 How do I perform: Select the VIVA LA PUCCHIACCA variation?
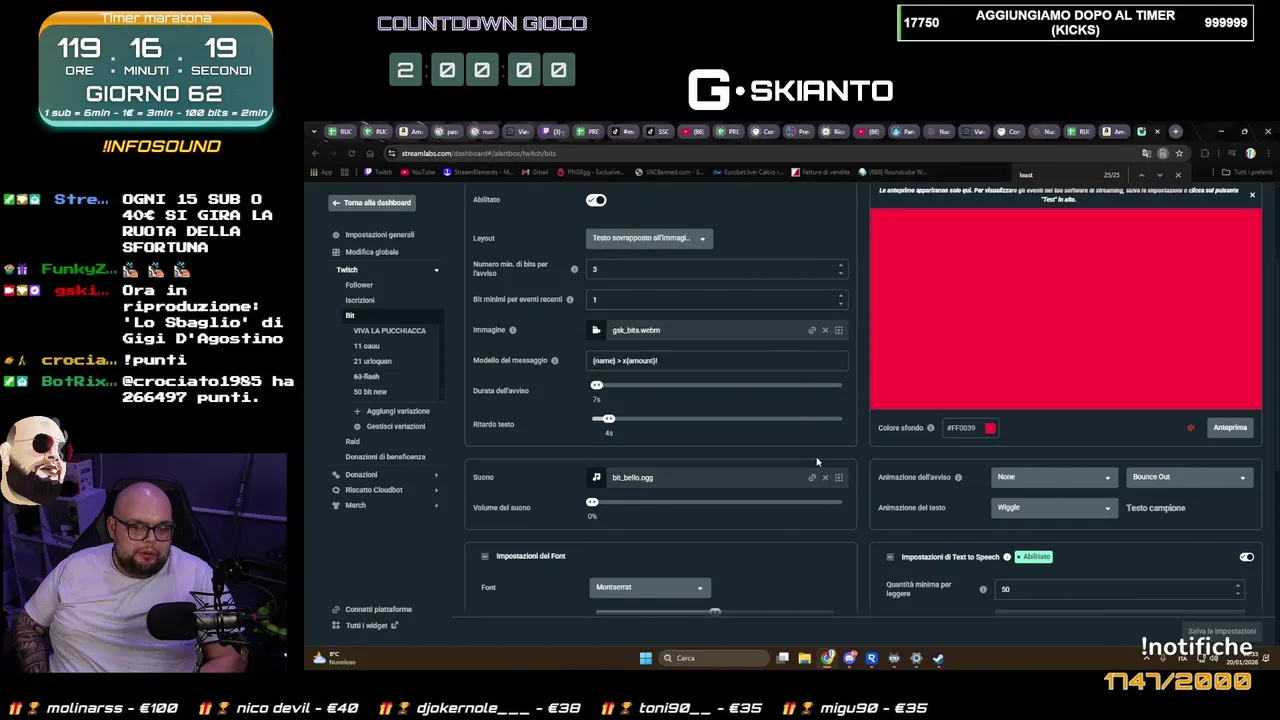pyautogui.click(x=389, y=331)
